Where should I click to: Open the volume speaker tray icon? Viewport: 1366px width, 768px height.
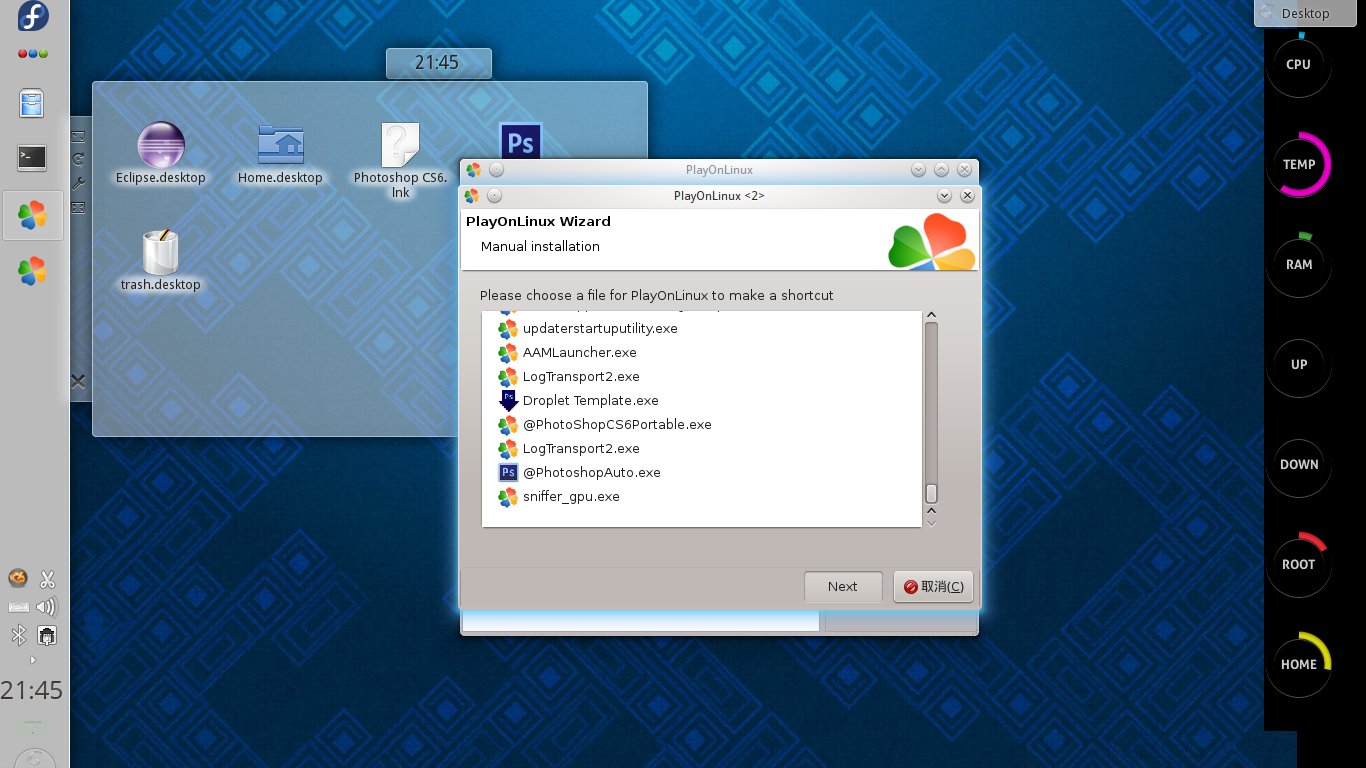pyautogui.click(x=47, y=607)
